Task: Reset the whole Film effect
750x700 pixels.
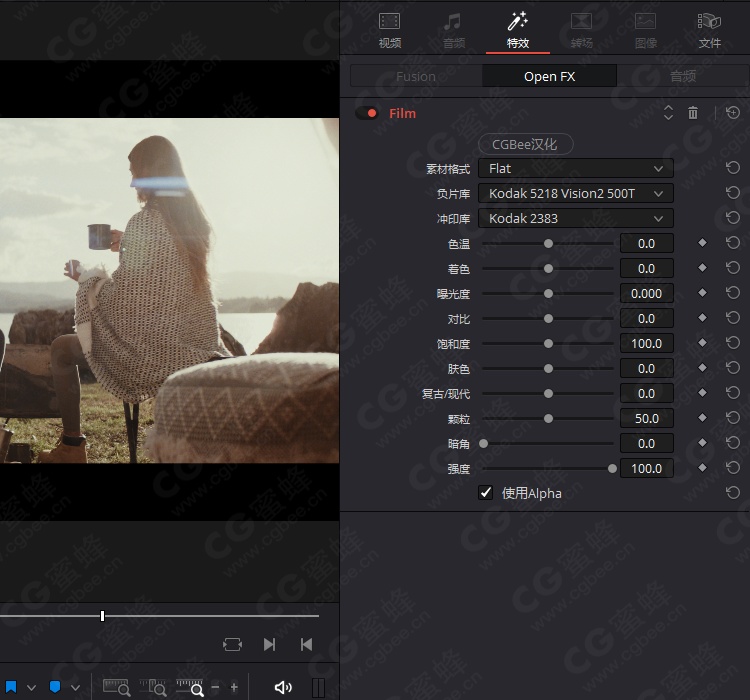Action: 733,113
